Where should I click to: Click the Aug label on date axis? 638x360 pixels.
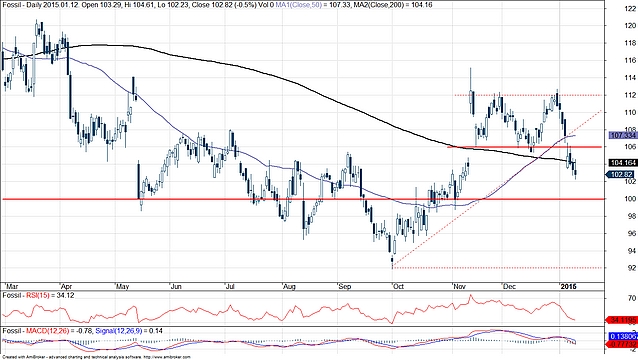coord(288,286)
